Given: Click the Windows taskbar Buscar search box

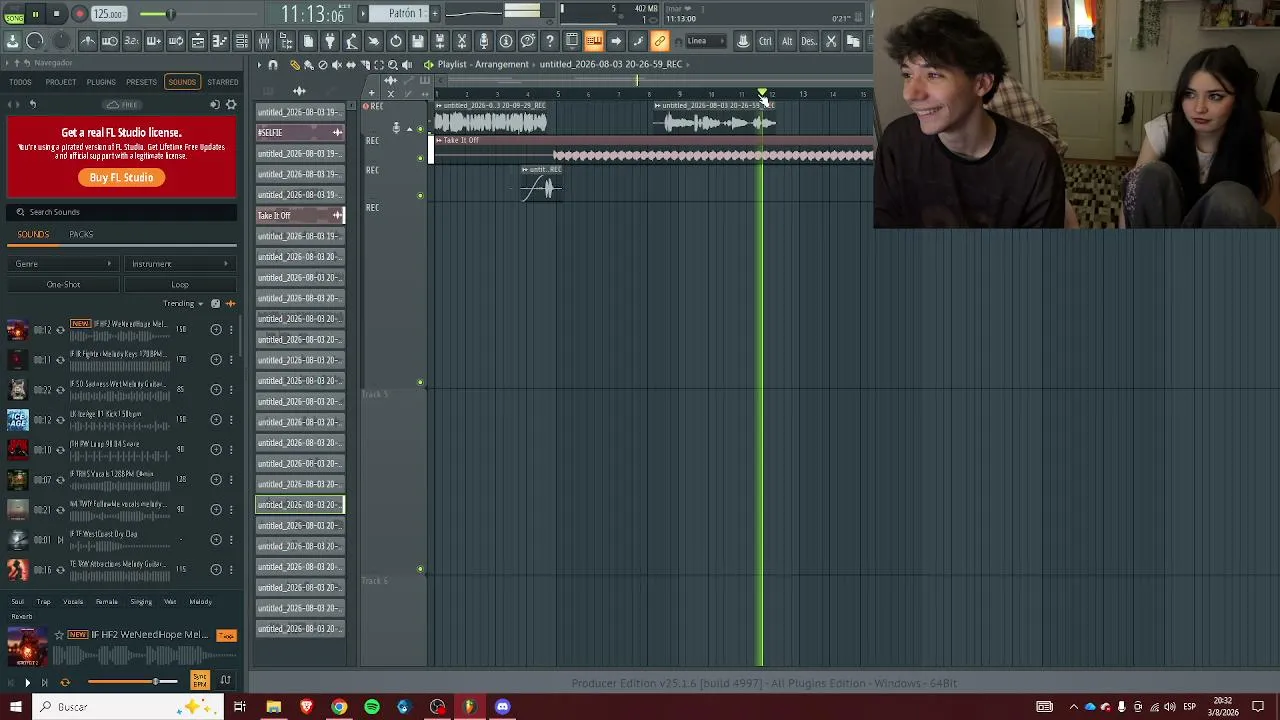Looking at the screenshot, I should coord(127,707).
